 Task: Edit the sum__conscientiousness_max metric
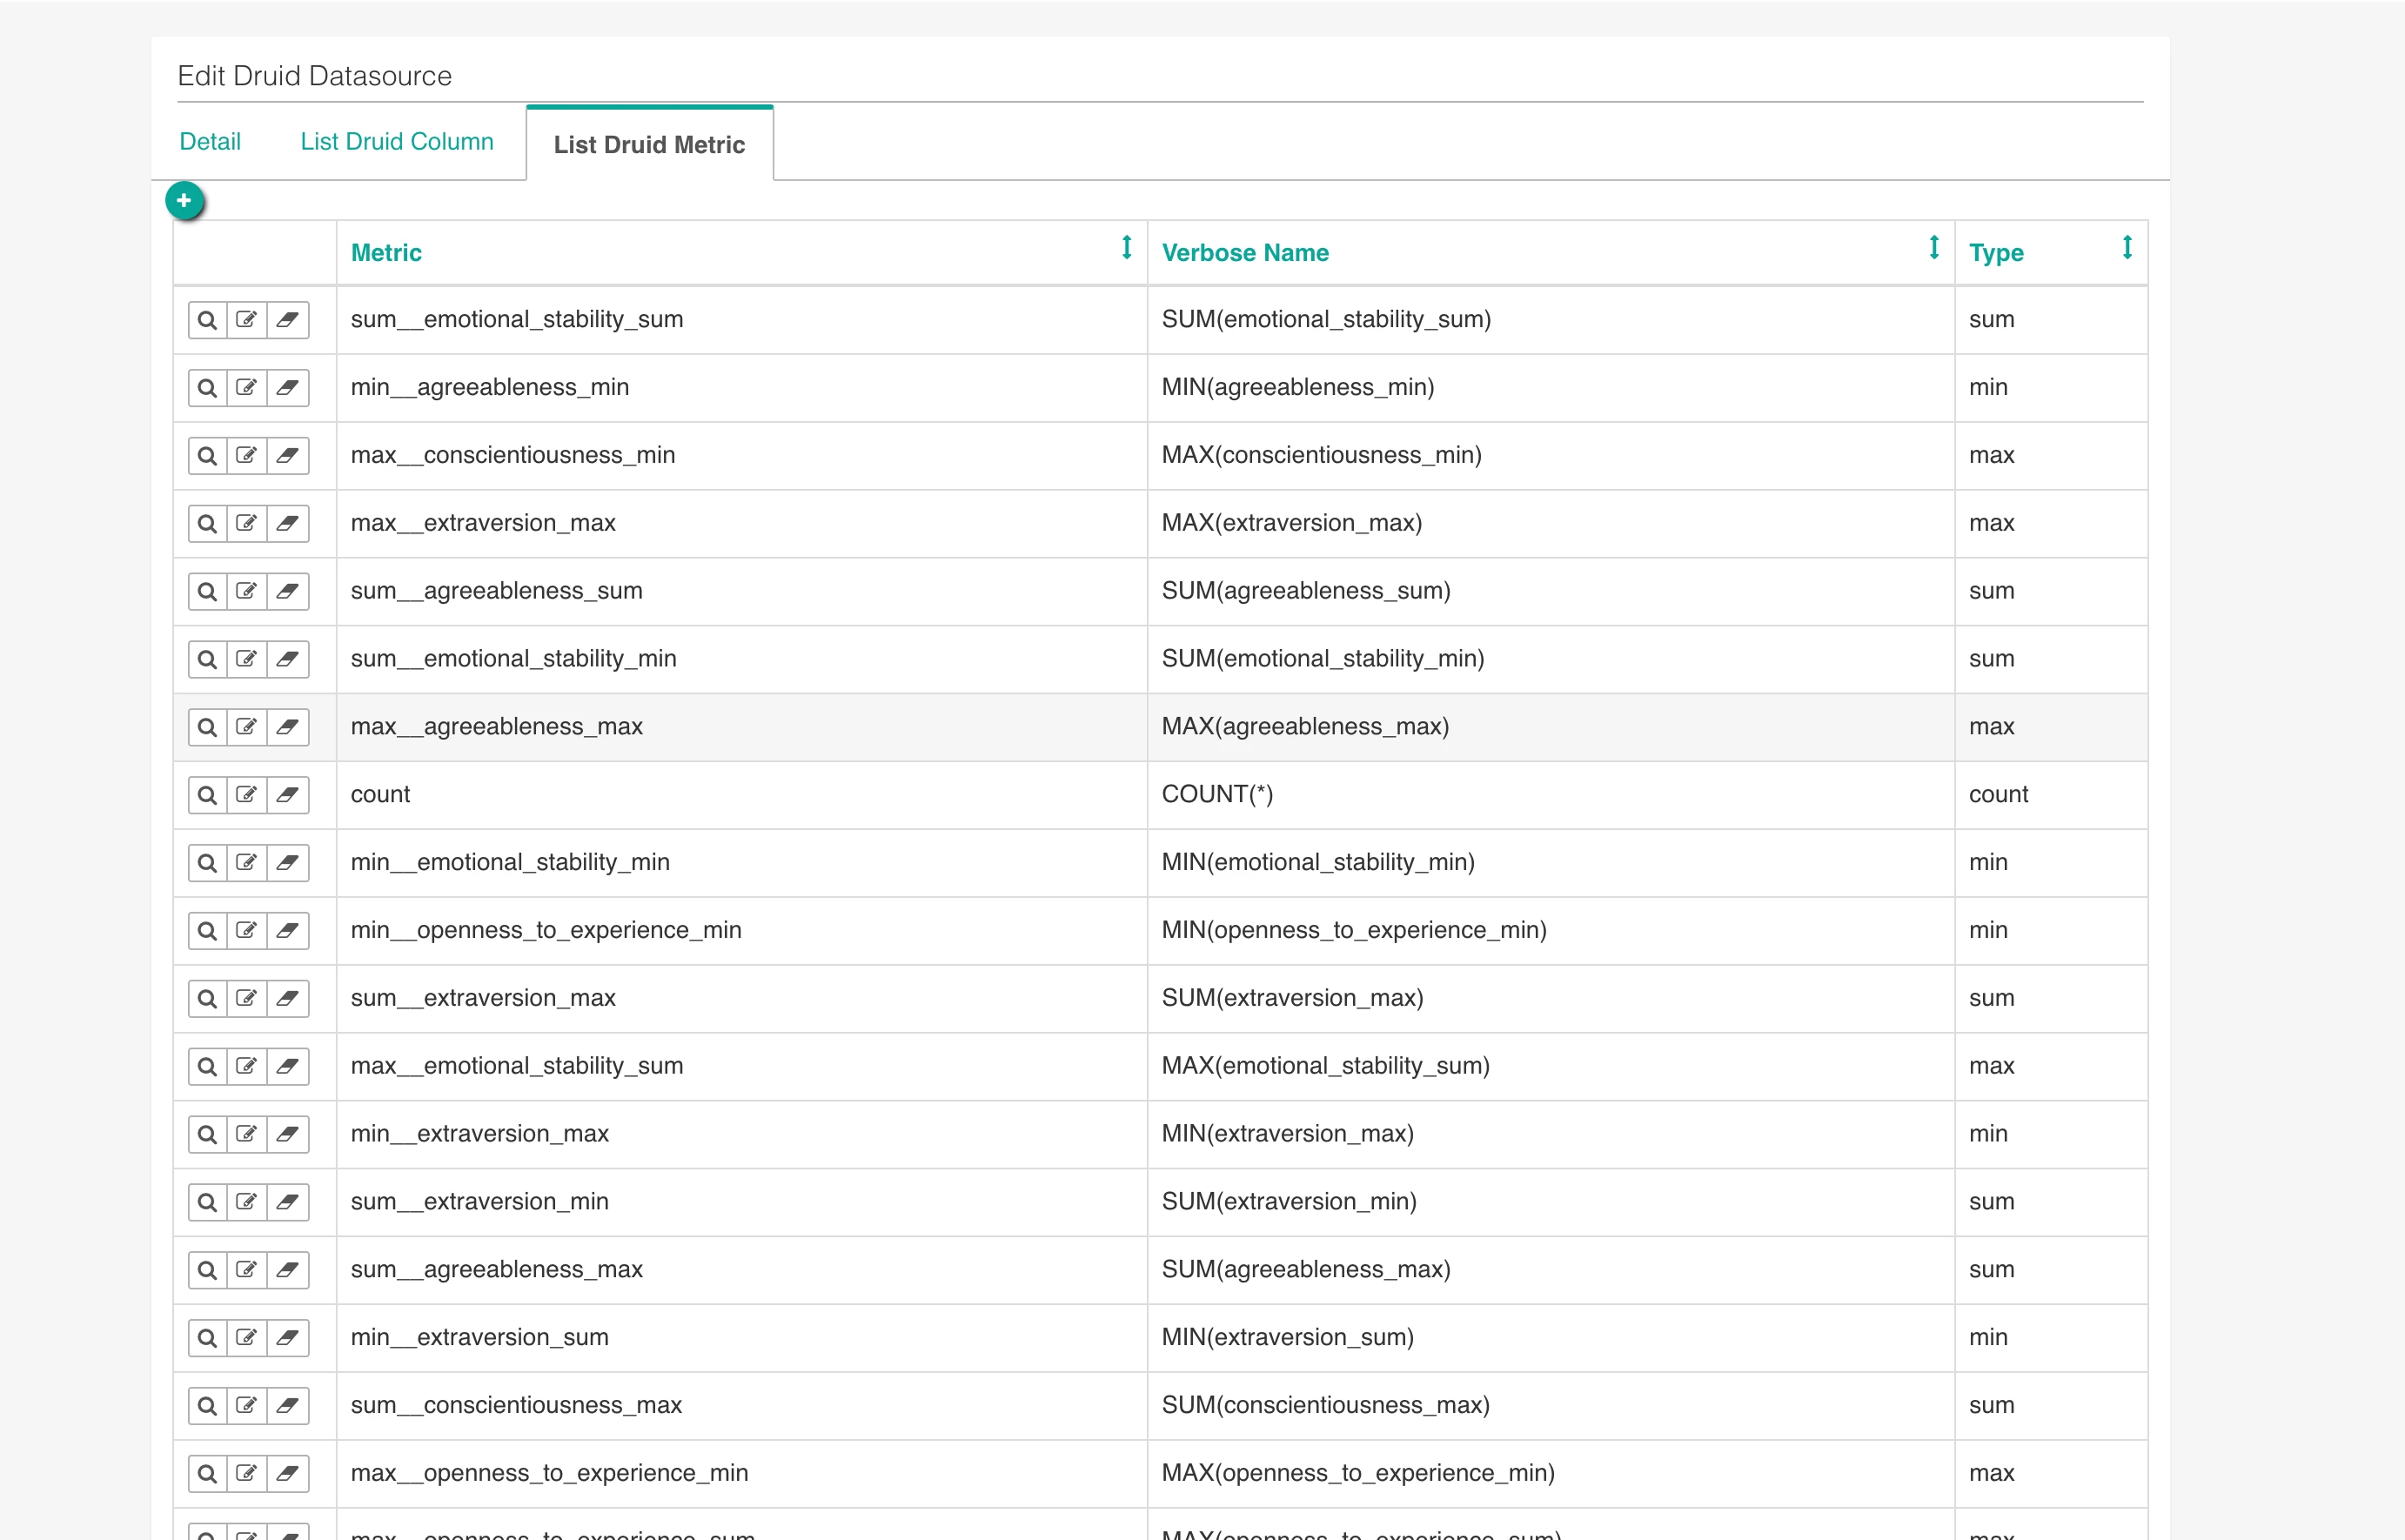(247, 1407)
